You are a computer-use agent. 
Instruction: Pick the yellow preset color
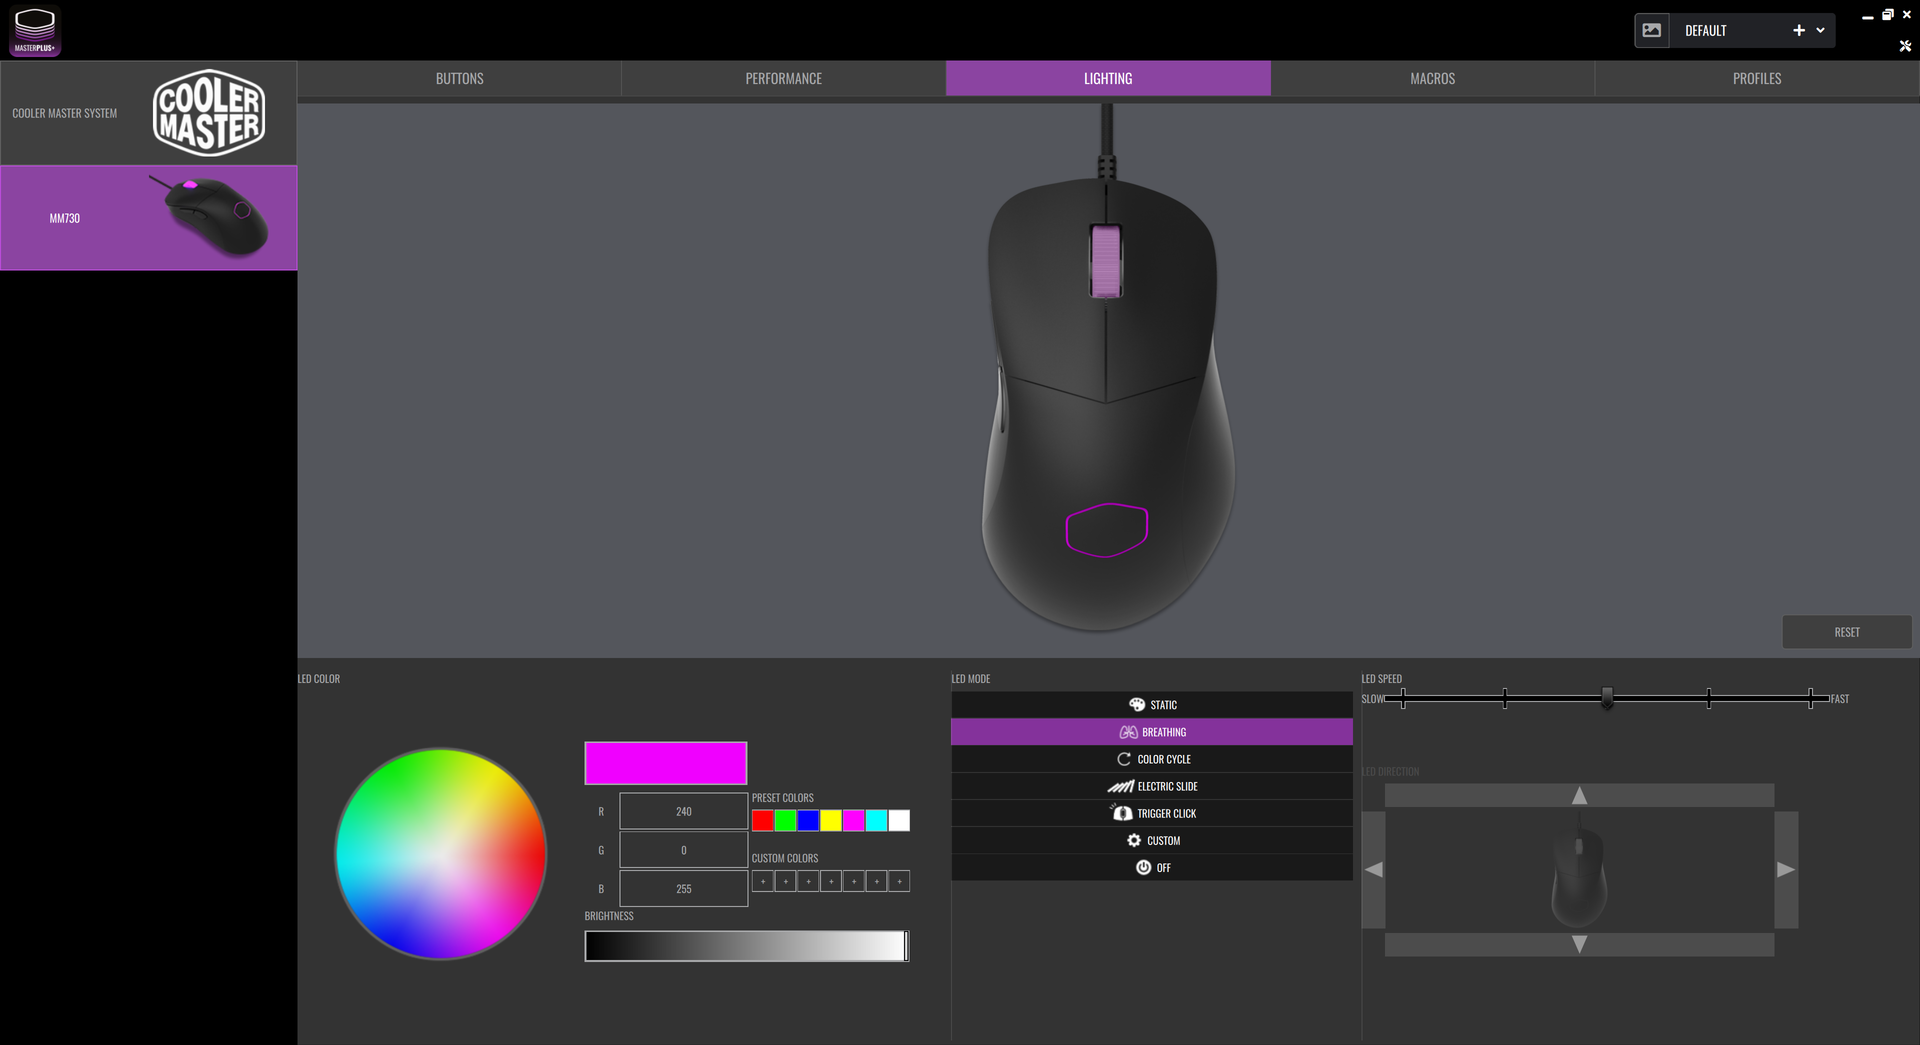click(831, 821)
